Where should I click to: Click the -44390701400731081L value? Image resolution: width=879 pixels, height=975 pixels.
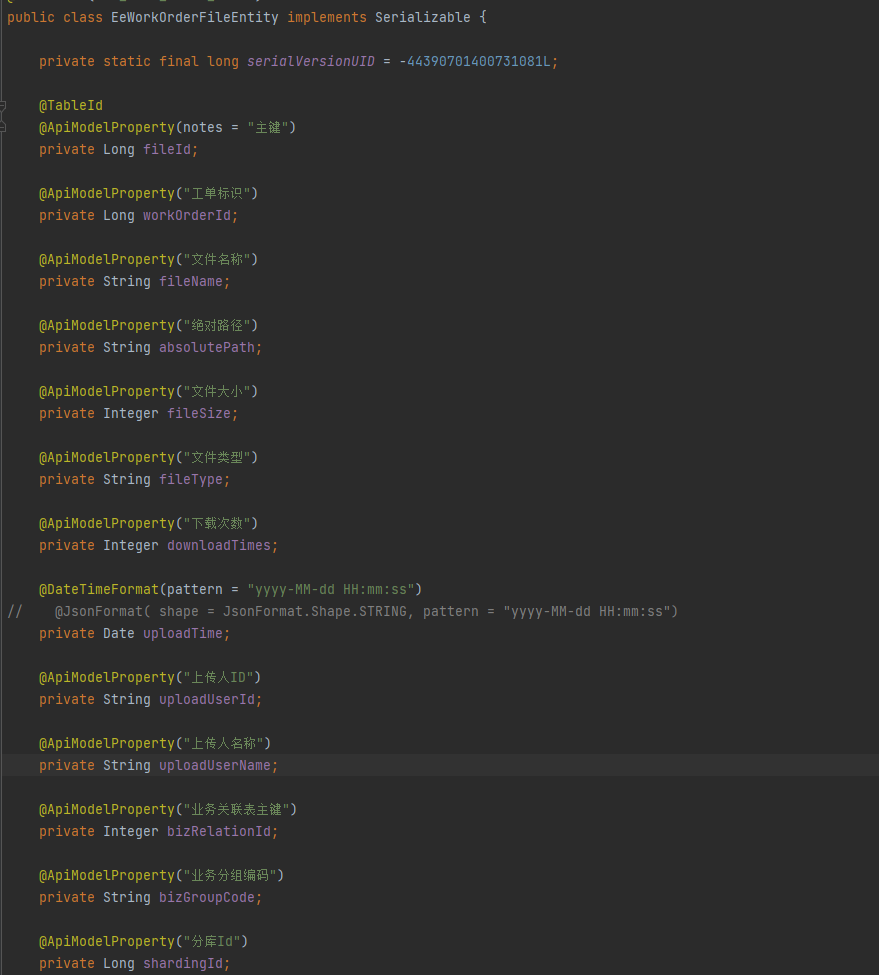475,62
